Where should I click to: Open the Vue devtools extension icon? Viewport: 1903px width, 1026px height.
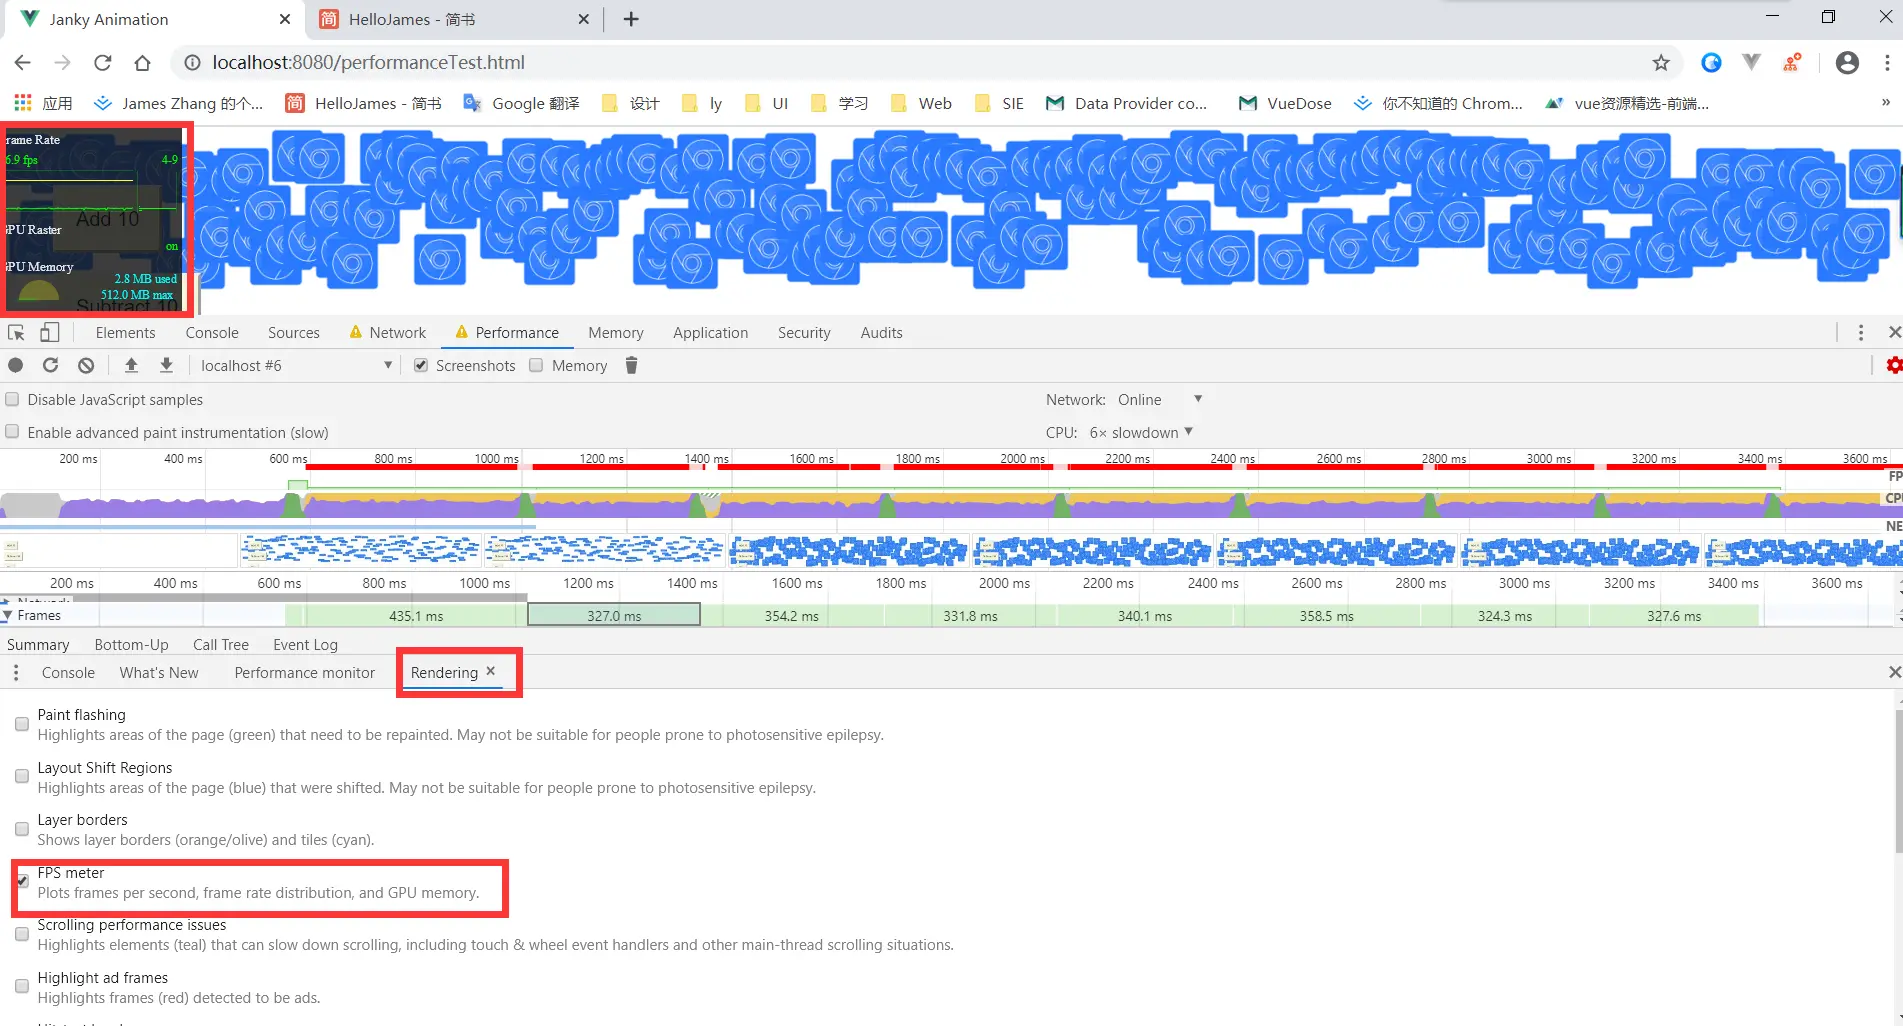(1751, 62)
